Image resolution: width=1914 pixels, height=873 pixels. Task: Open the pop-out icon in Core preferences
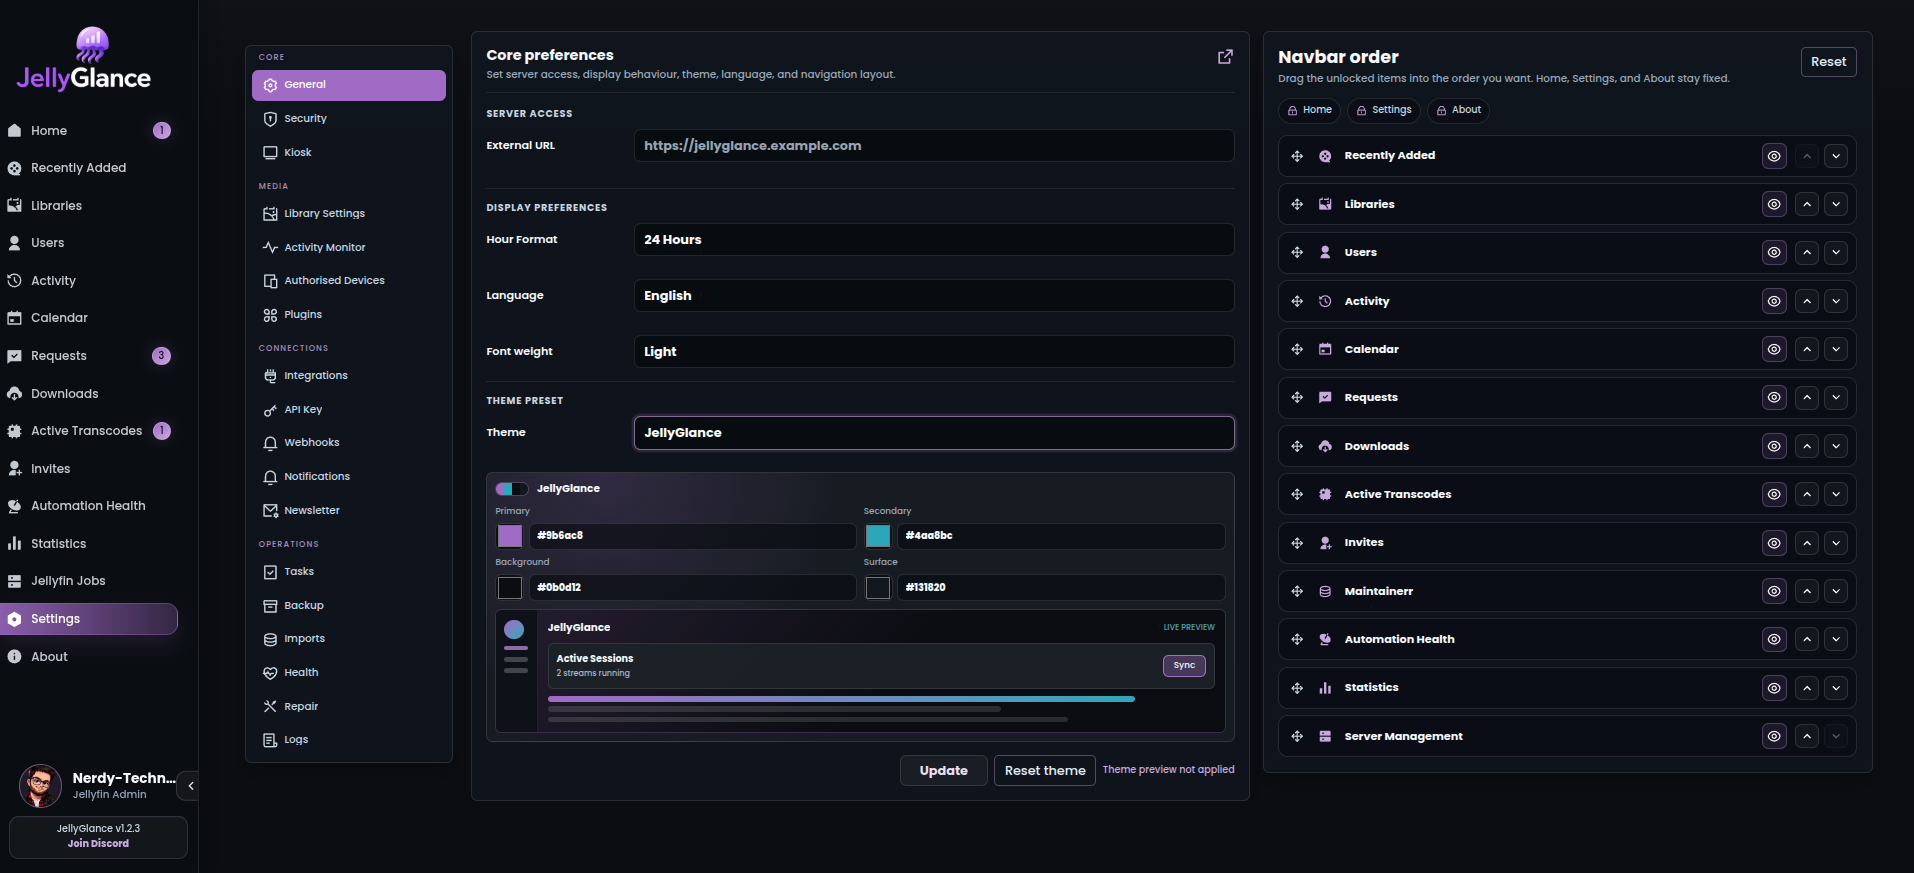click(1225, 57)
